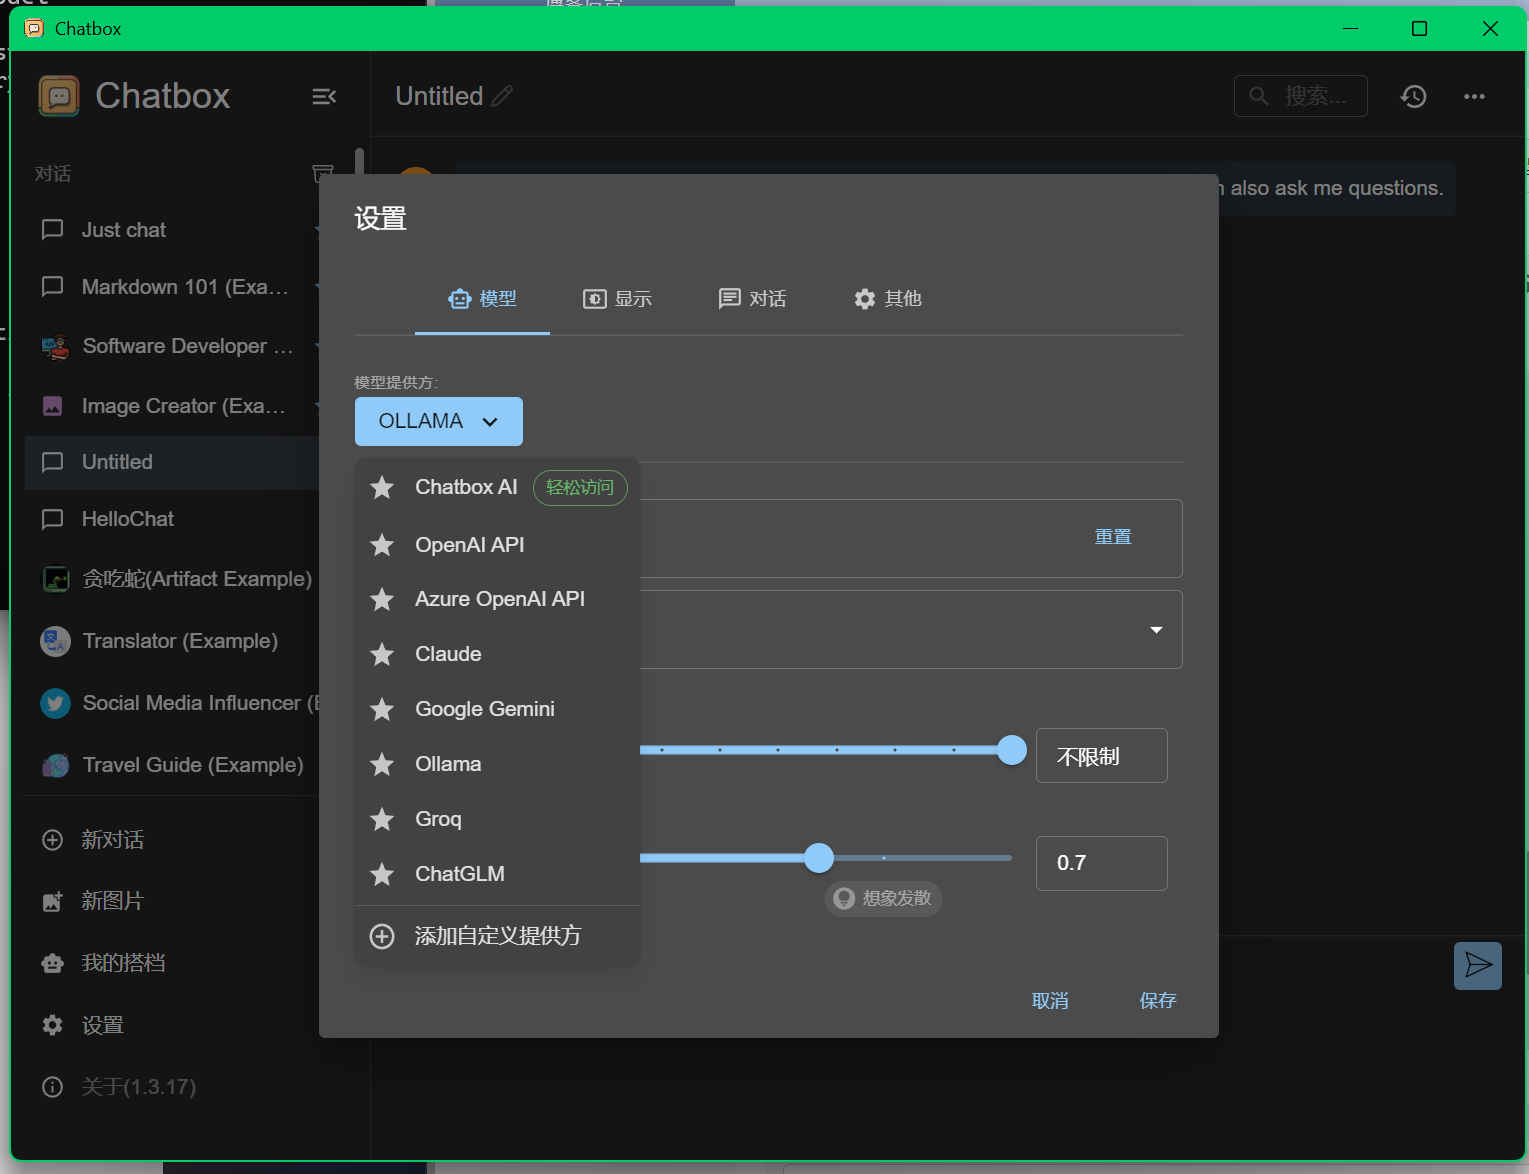
Task: Click star icon beside Google Gemini
Action: pyautogui.click(x=382, y=709)
